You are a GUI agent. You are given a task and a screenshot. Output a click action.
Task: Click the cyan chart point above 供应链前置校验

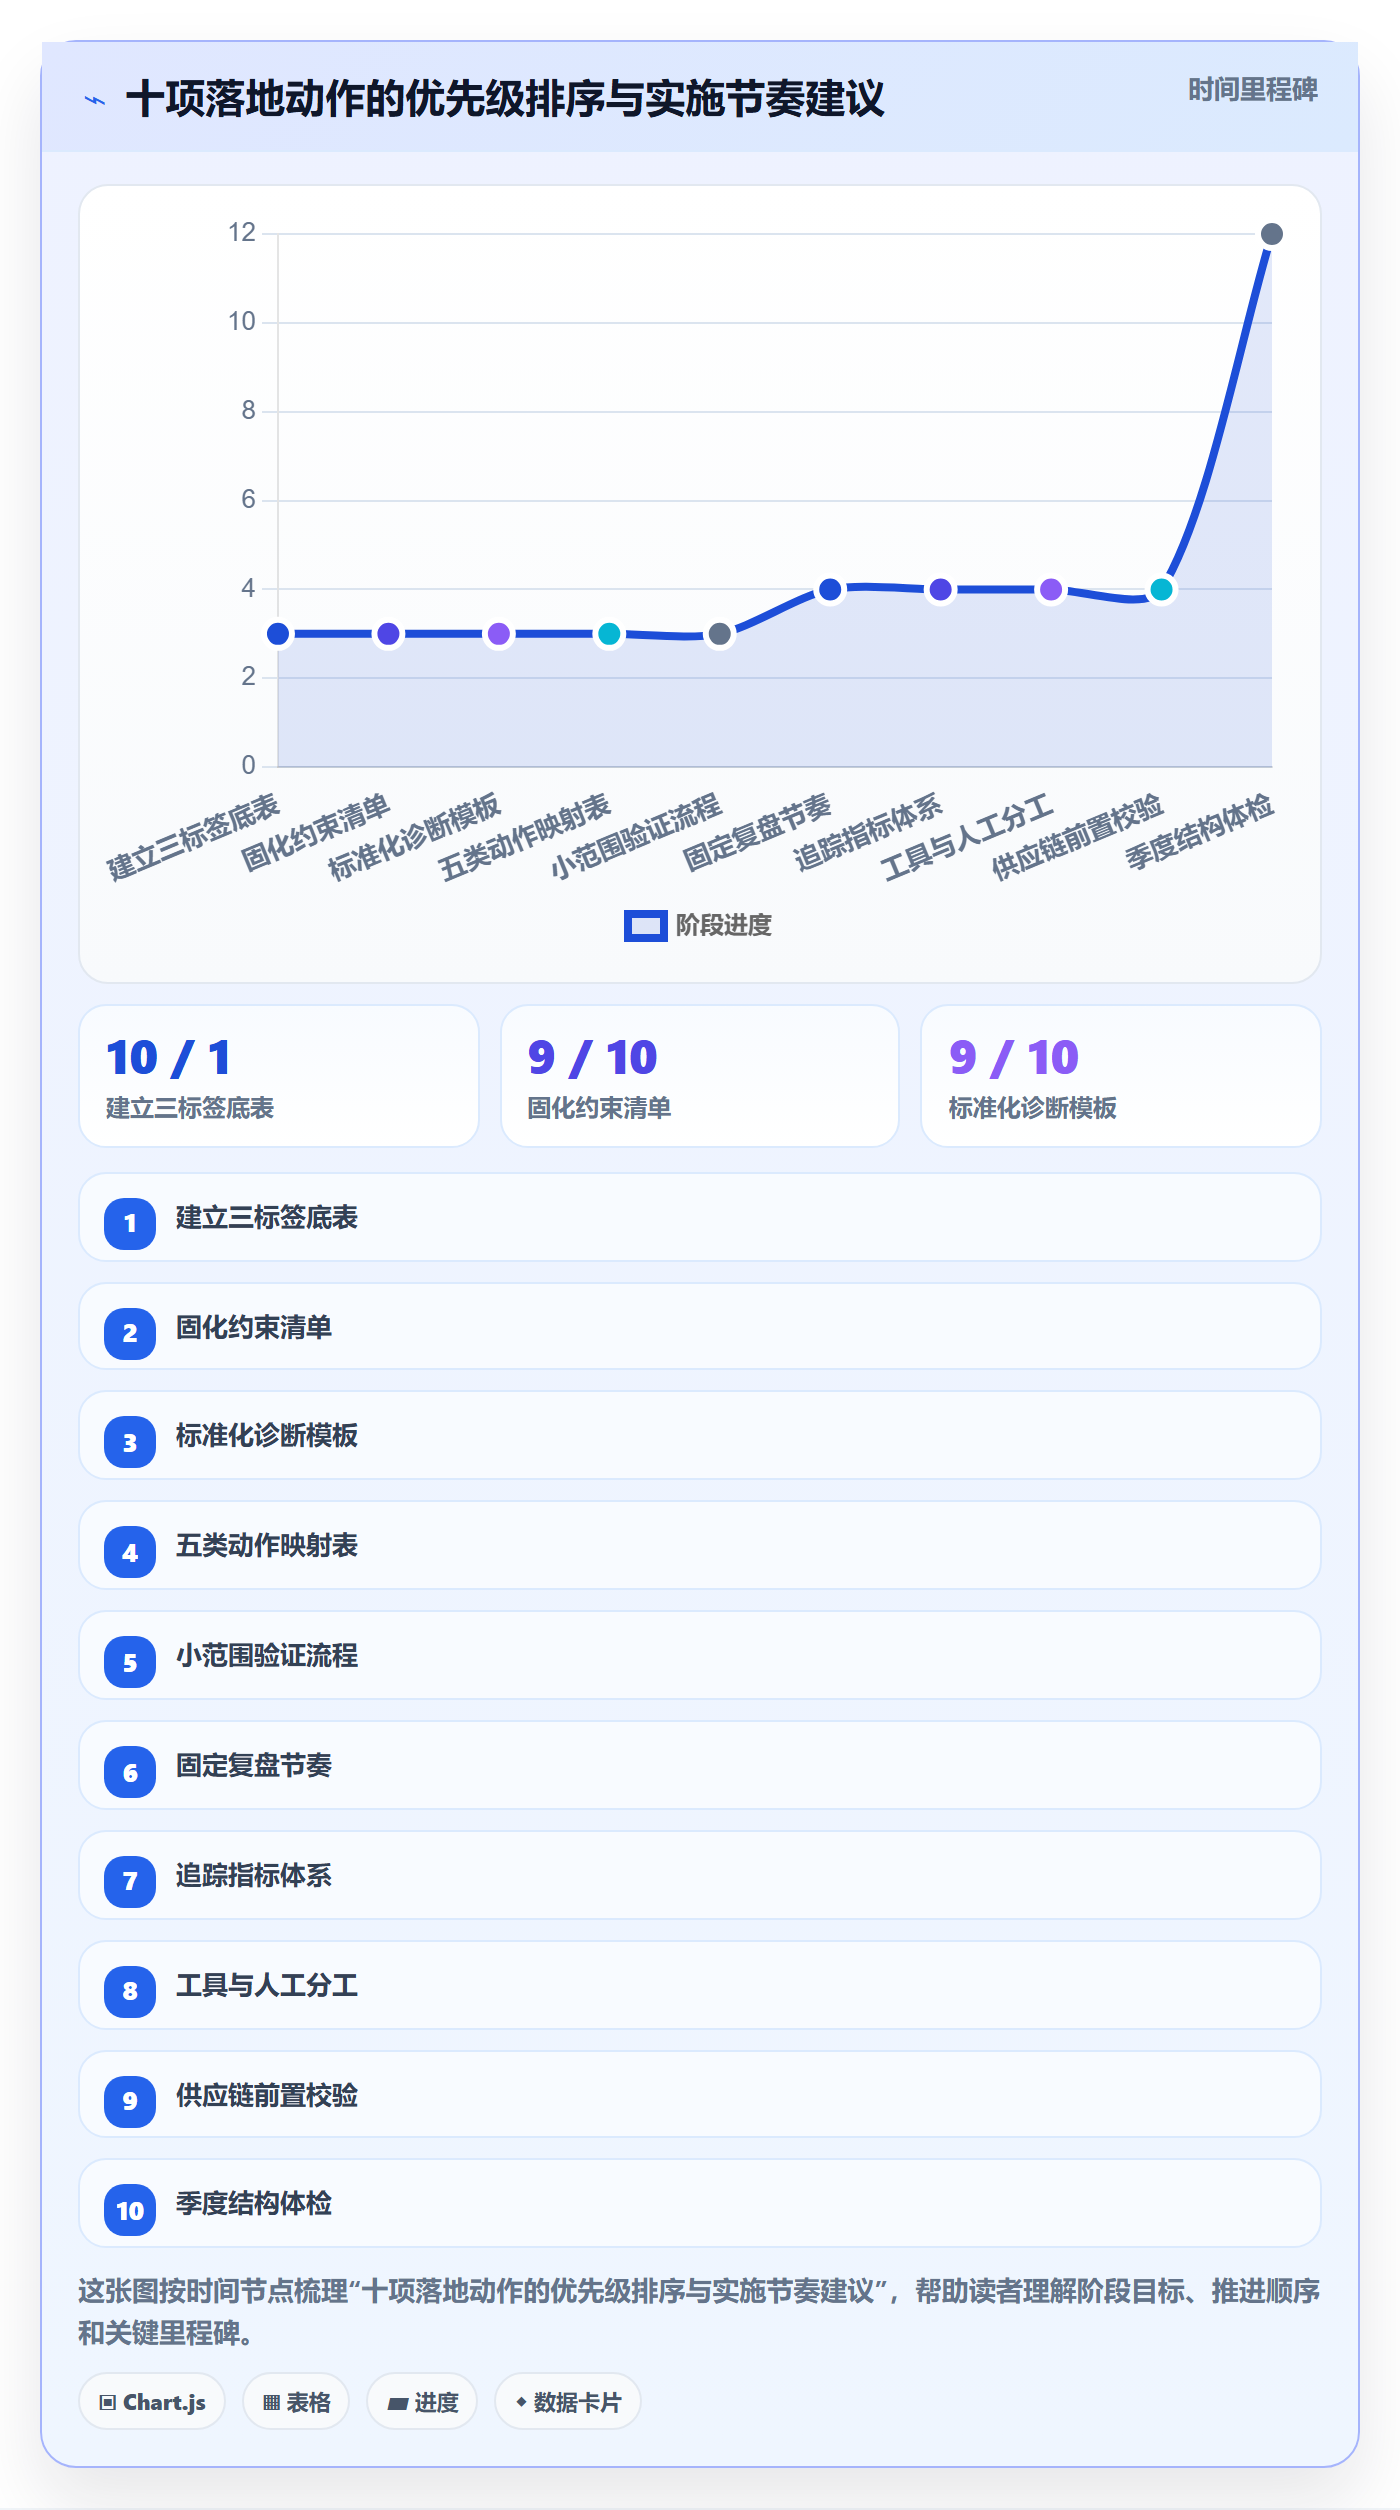click(x=1161, y=590)
